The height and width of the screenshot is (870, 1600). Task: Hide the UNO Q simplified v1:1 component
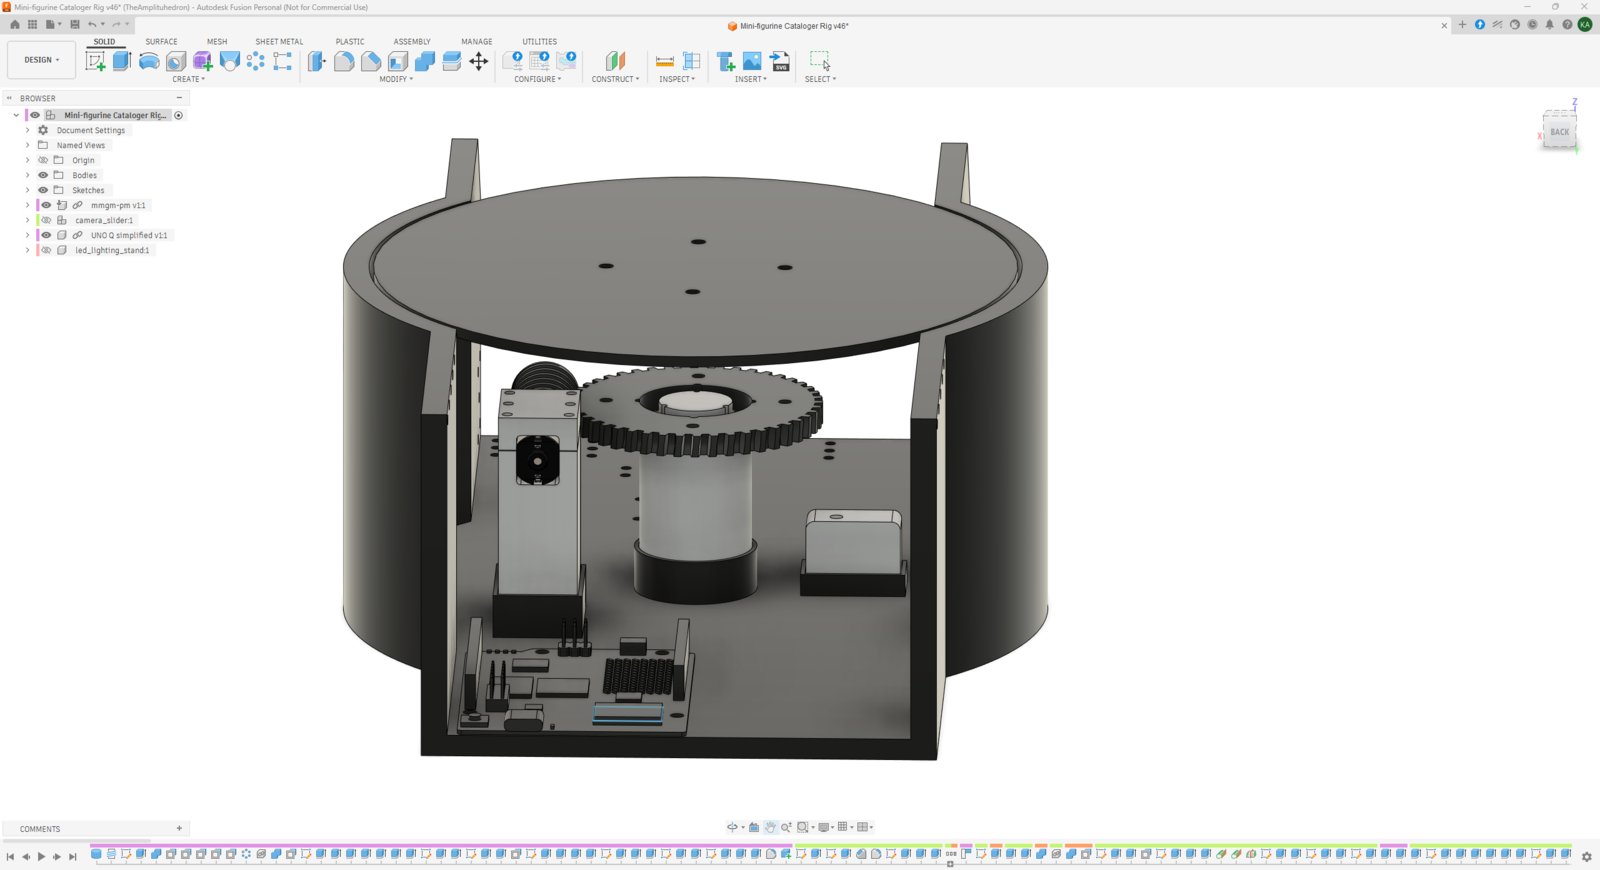[46, 235]
